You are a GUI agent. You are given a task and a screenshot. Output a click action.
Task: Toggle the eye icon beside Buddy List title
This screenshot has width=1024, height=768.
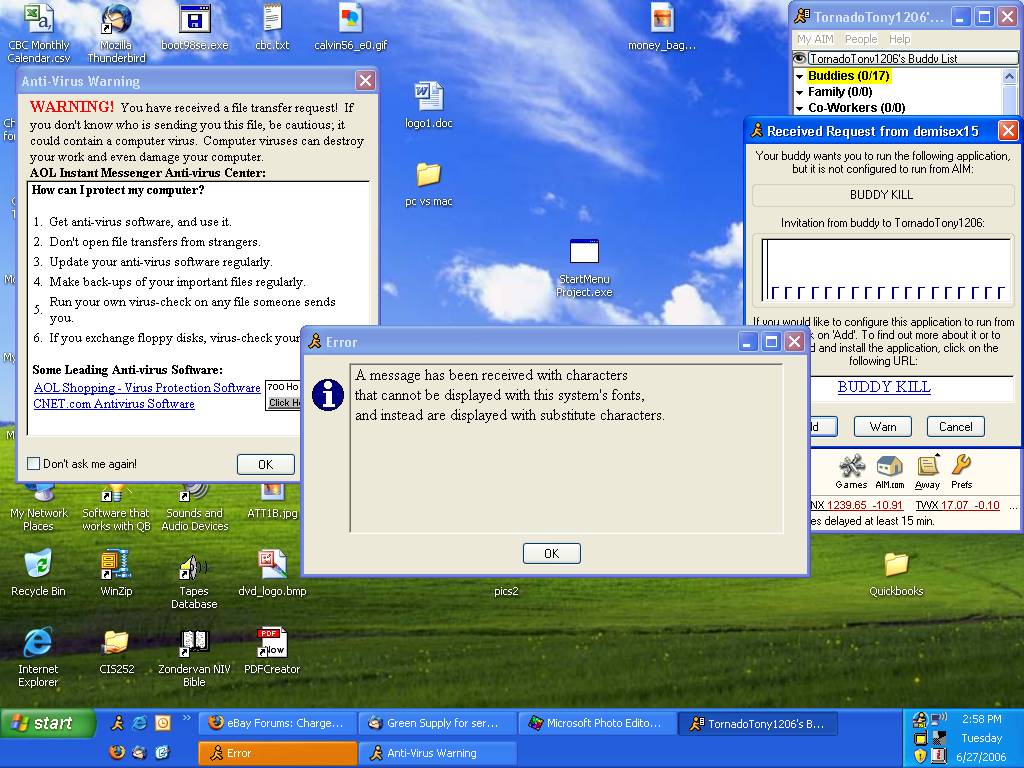800,59
